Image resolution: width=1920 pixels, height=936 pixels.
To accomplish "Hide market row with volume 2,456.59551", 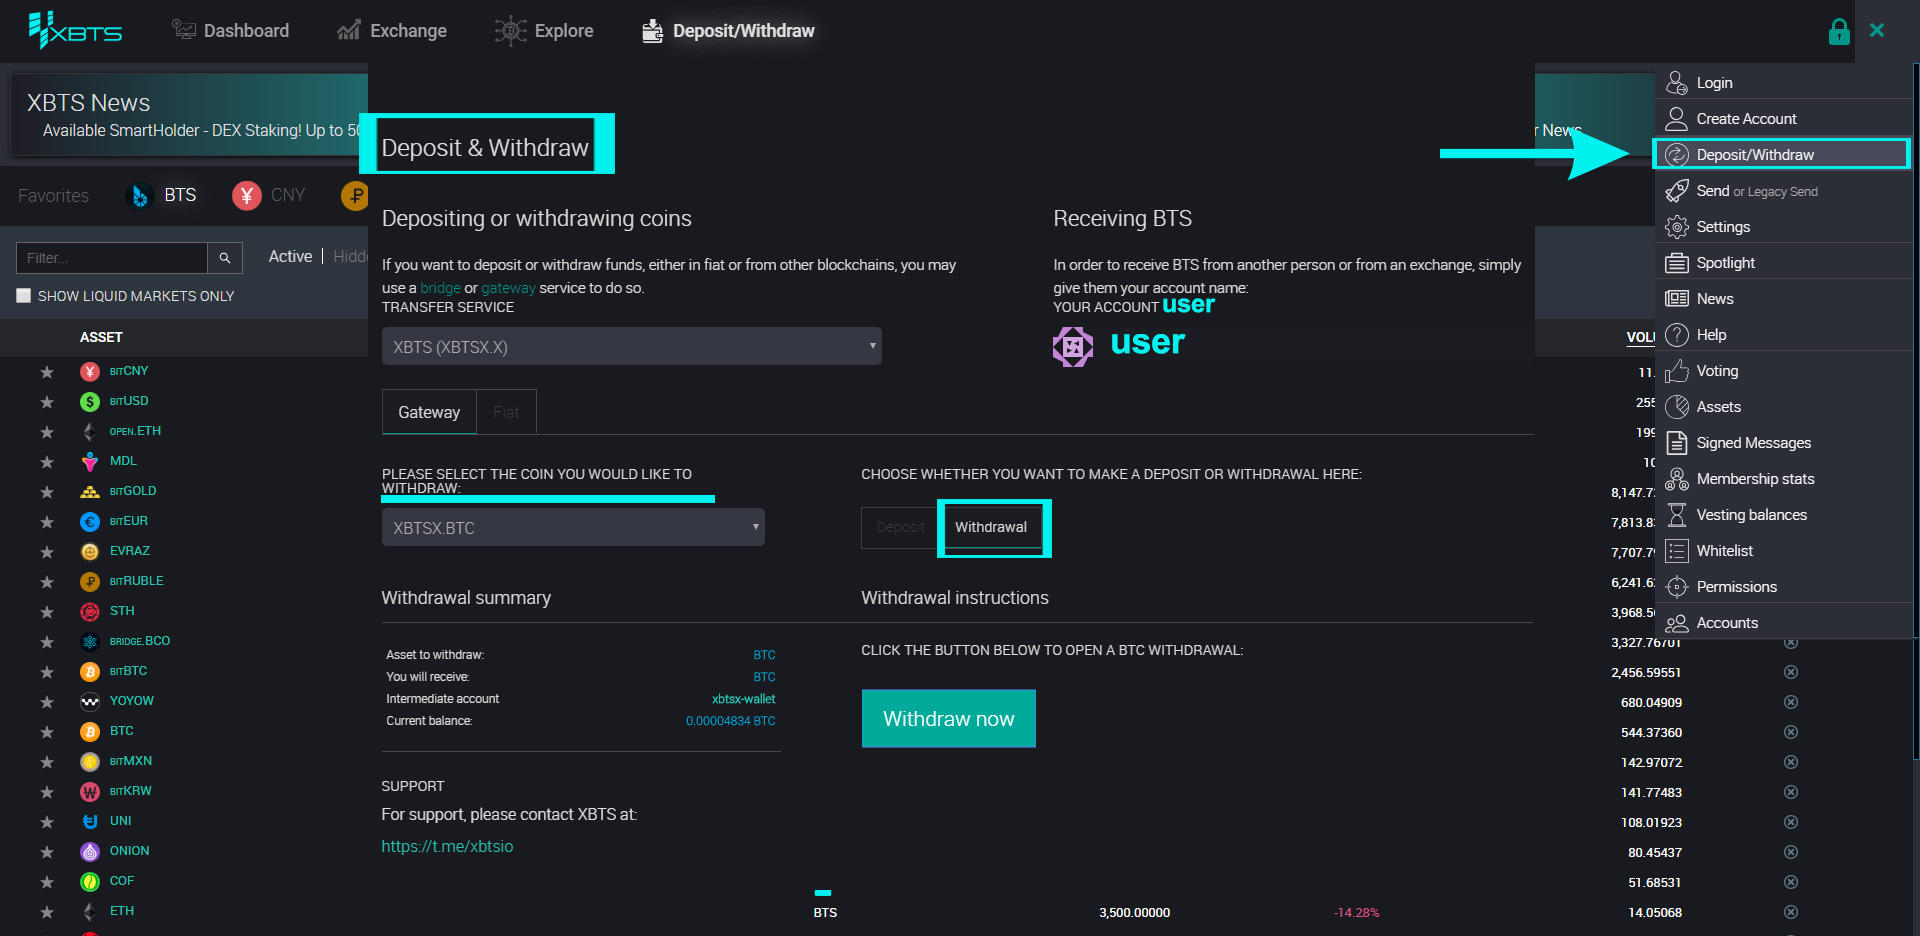I will coord(1791,672).
